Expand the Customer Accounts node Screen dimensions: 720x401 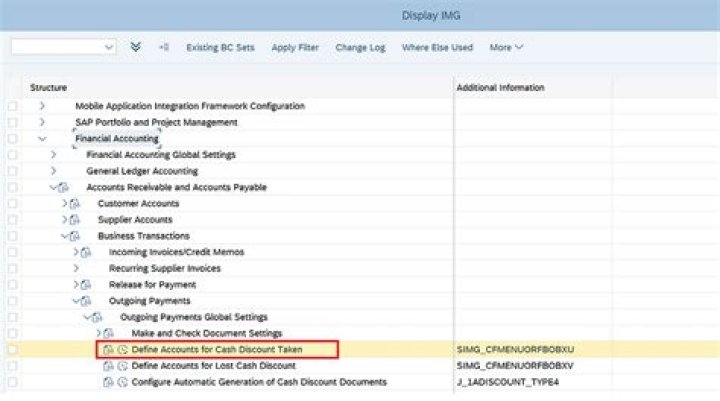pos(65,203)
